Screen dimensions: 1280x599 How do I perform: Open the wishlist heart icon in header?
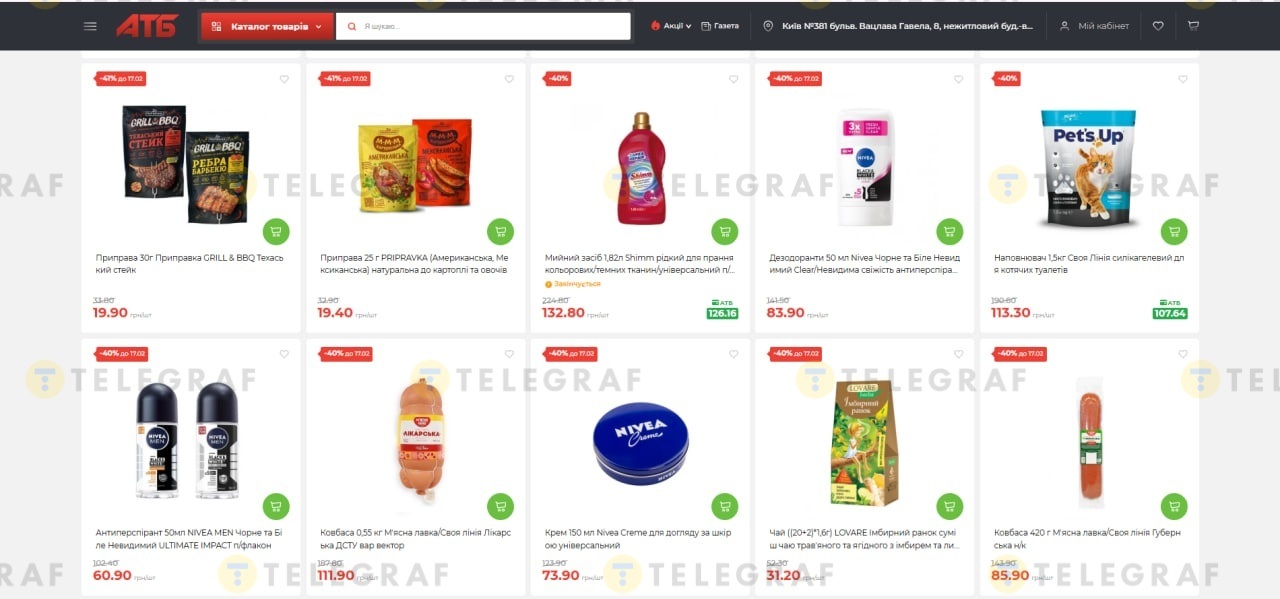click(x=1158, y=26)
